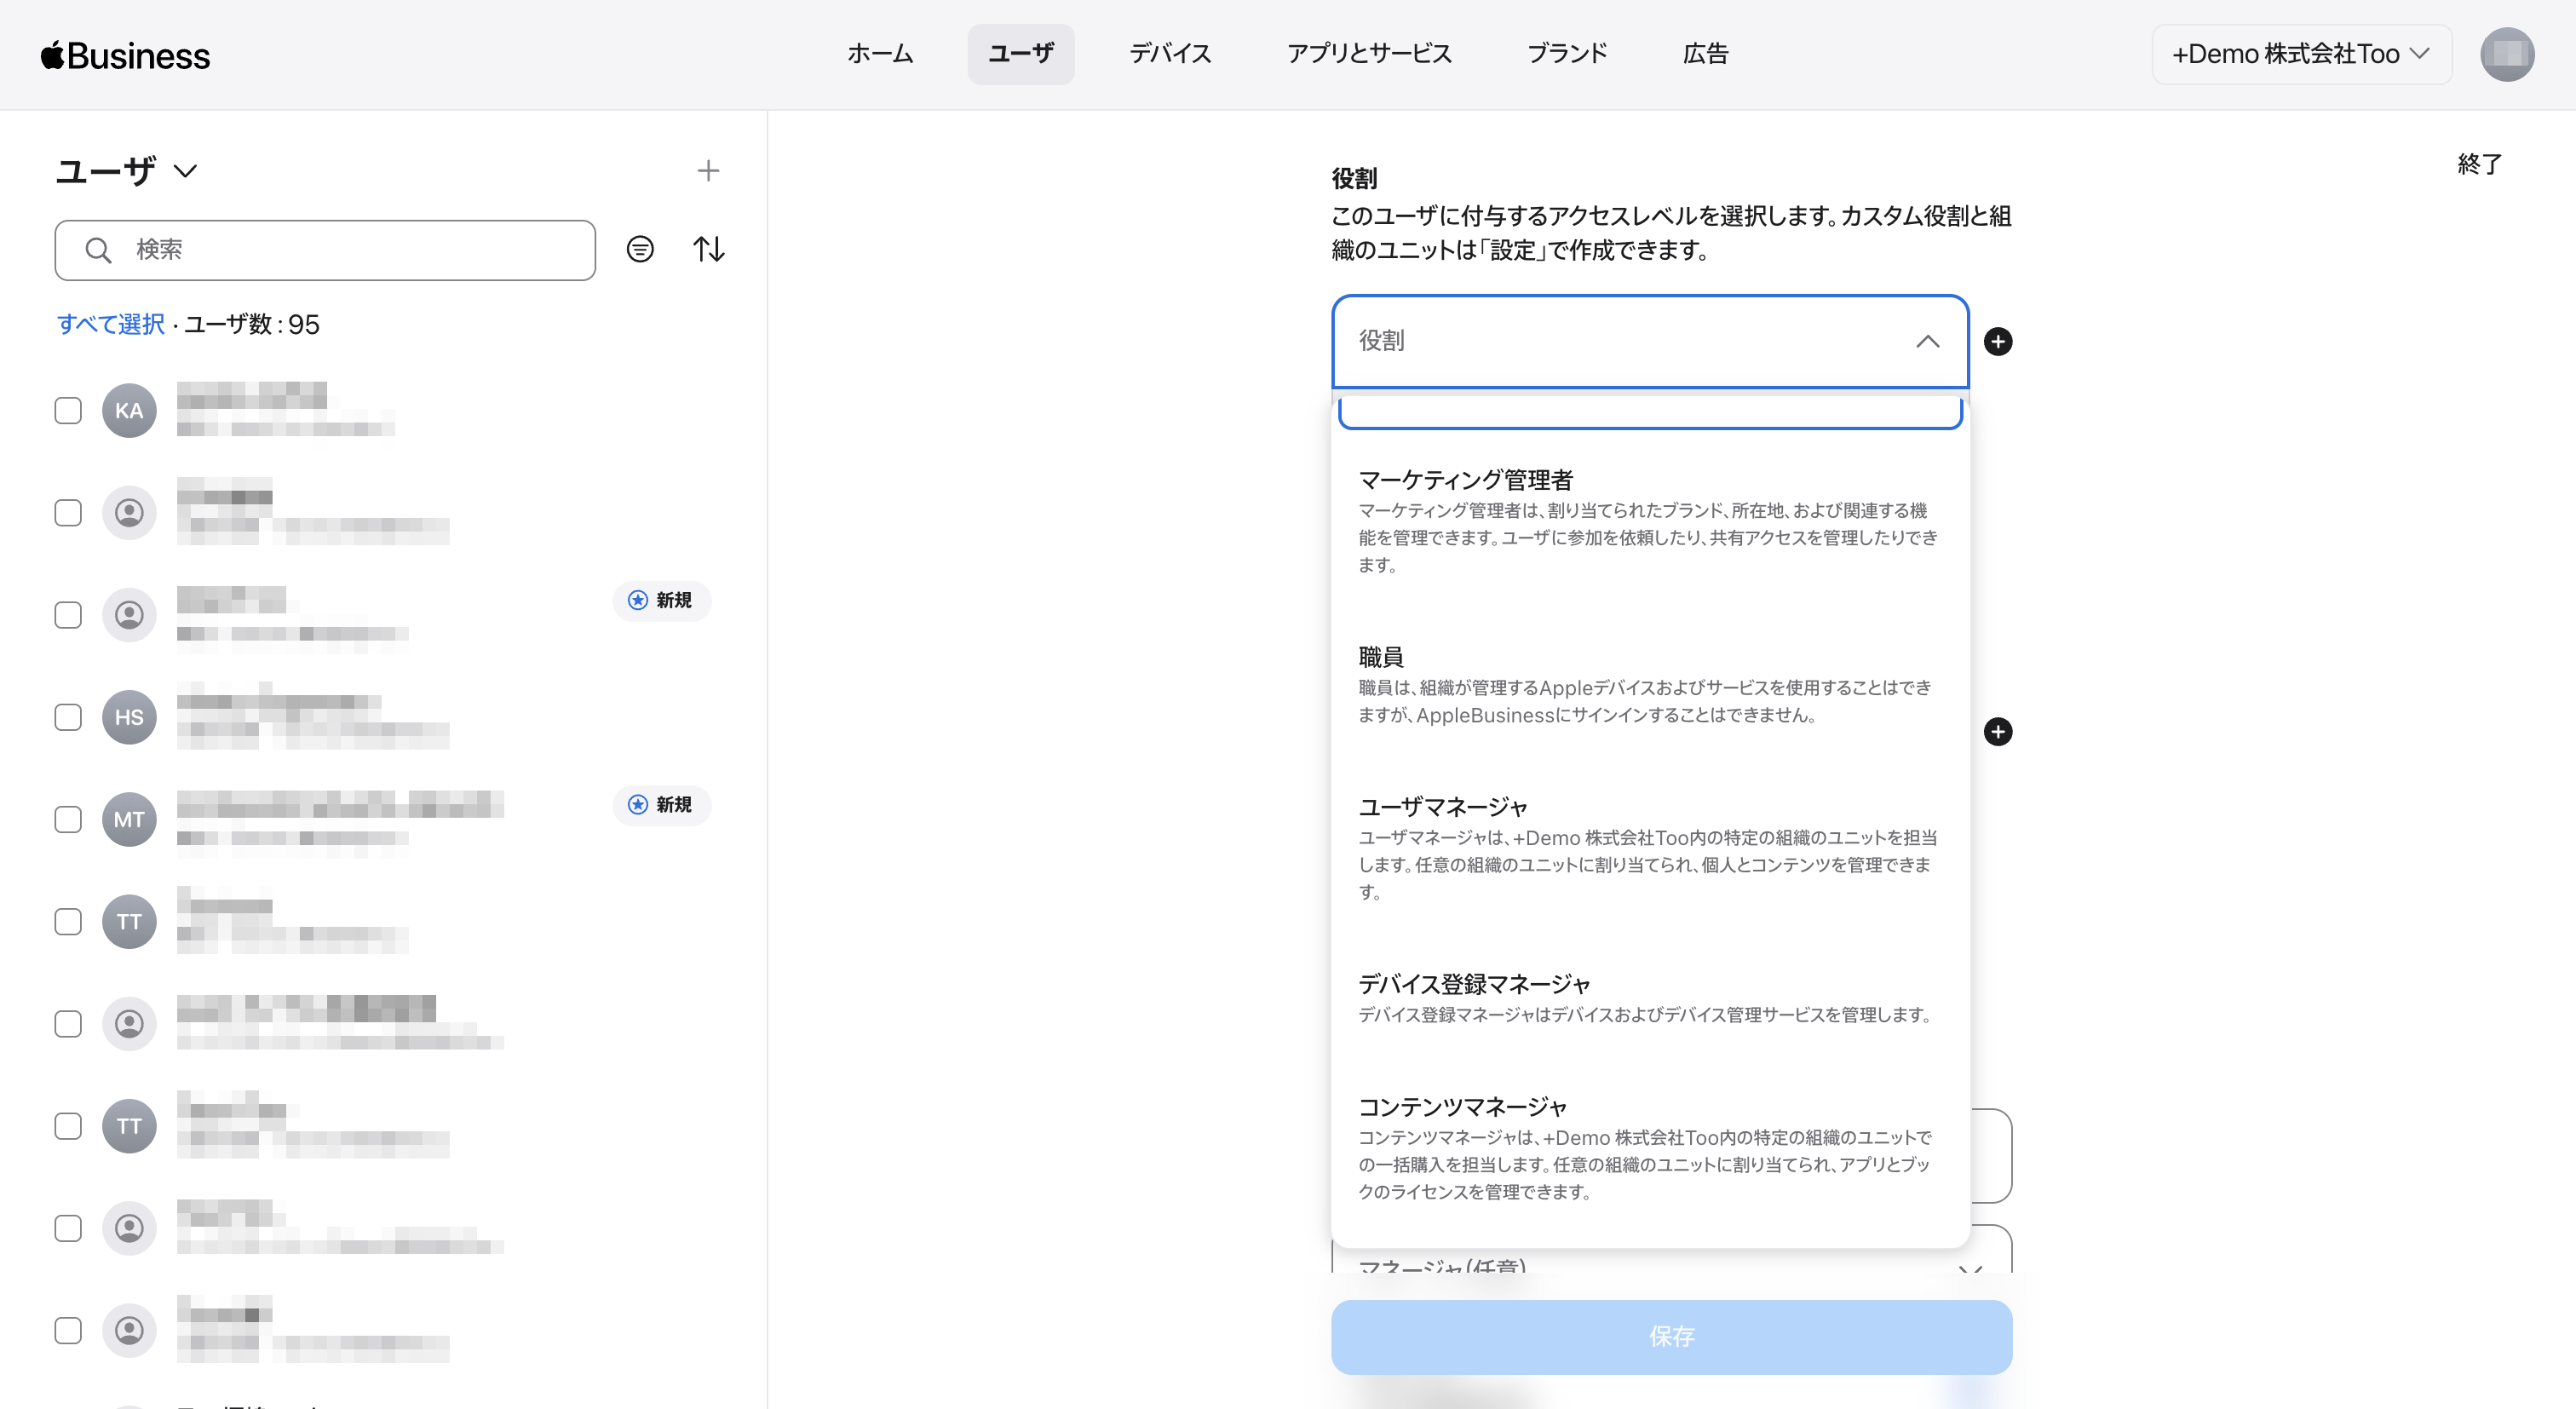Select the ユーザ navigation tab
Screen dimensions: 2576x1409
point(1020,54)
